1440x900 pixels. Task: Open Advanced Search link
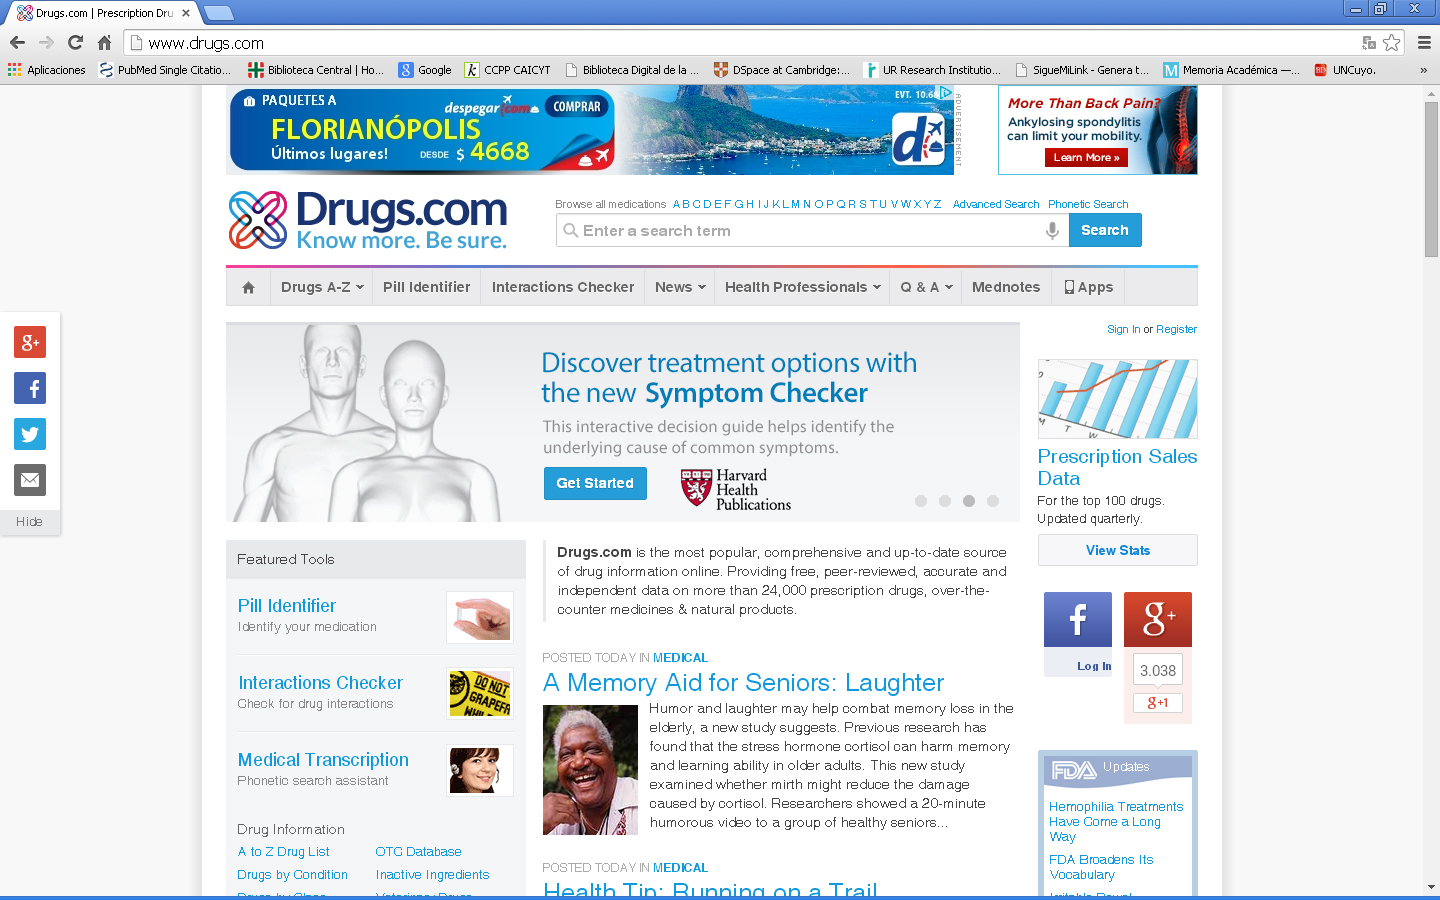tap(996, 204)
